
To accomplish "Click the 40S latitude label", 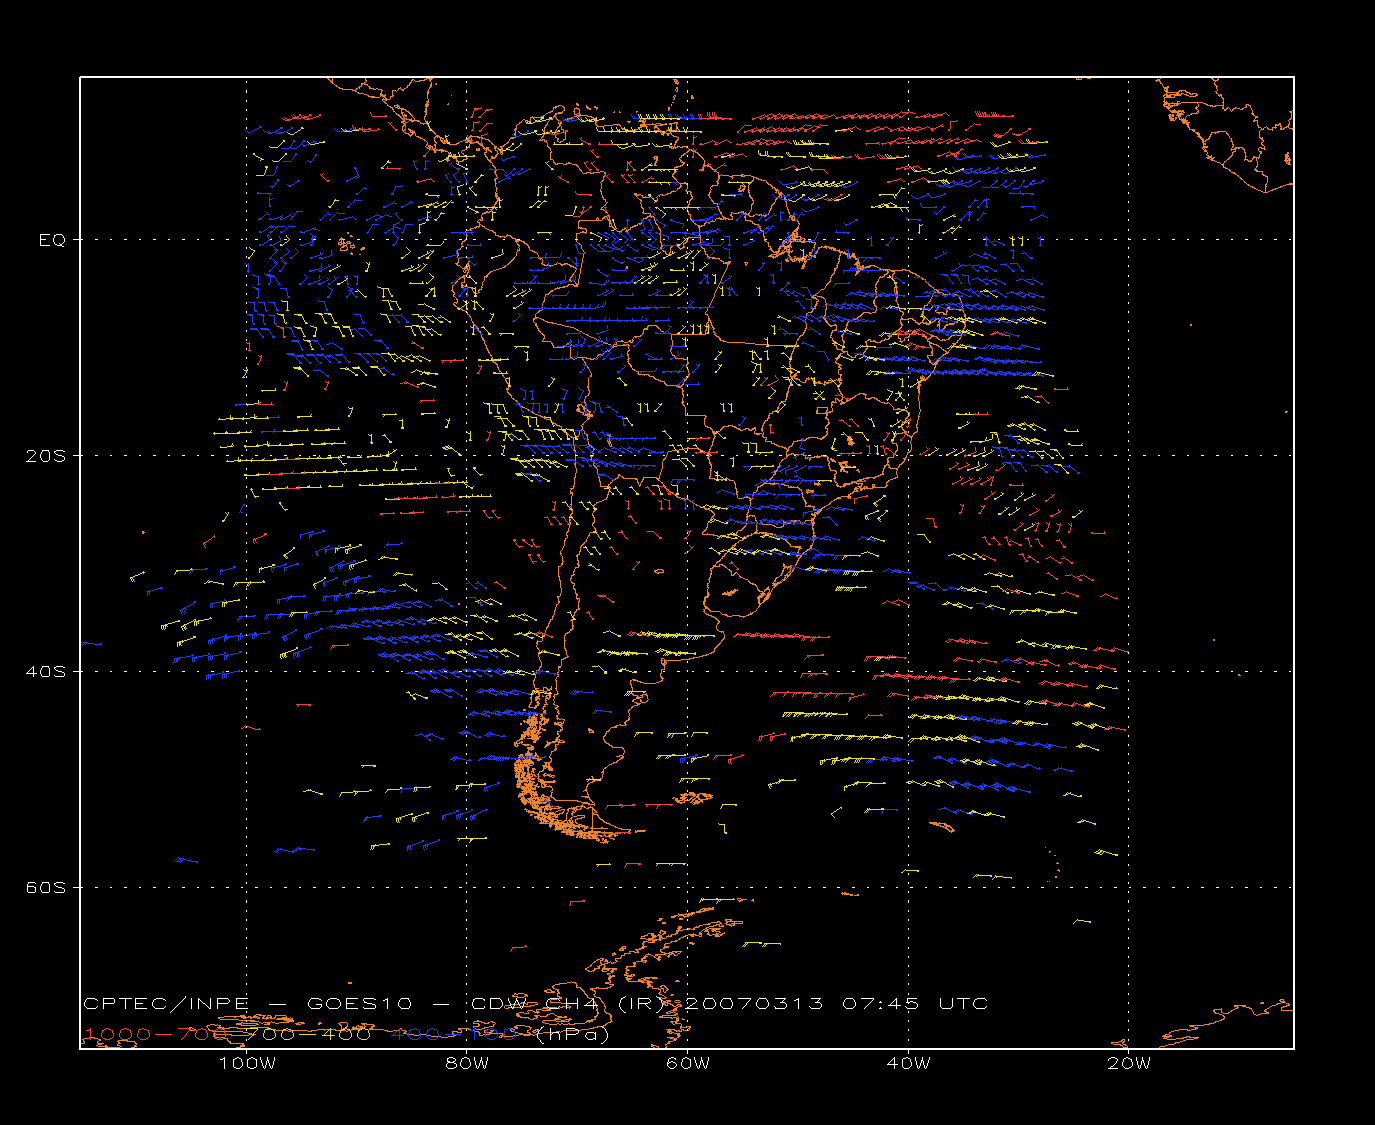I will pos(45,672).
